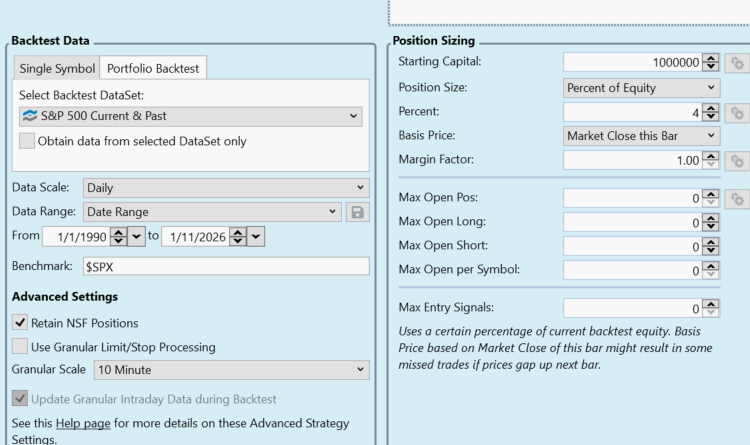Open the Data Scale dropdown
Screen dimensions: 750x445
[x=226, y=188]
